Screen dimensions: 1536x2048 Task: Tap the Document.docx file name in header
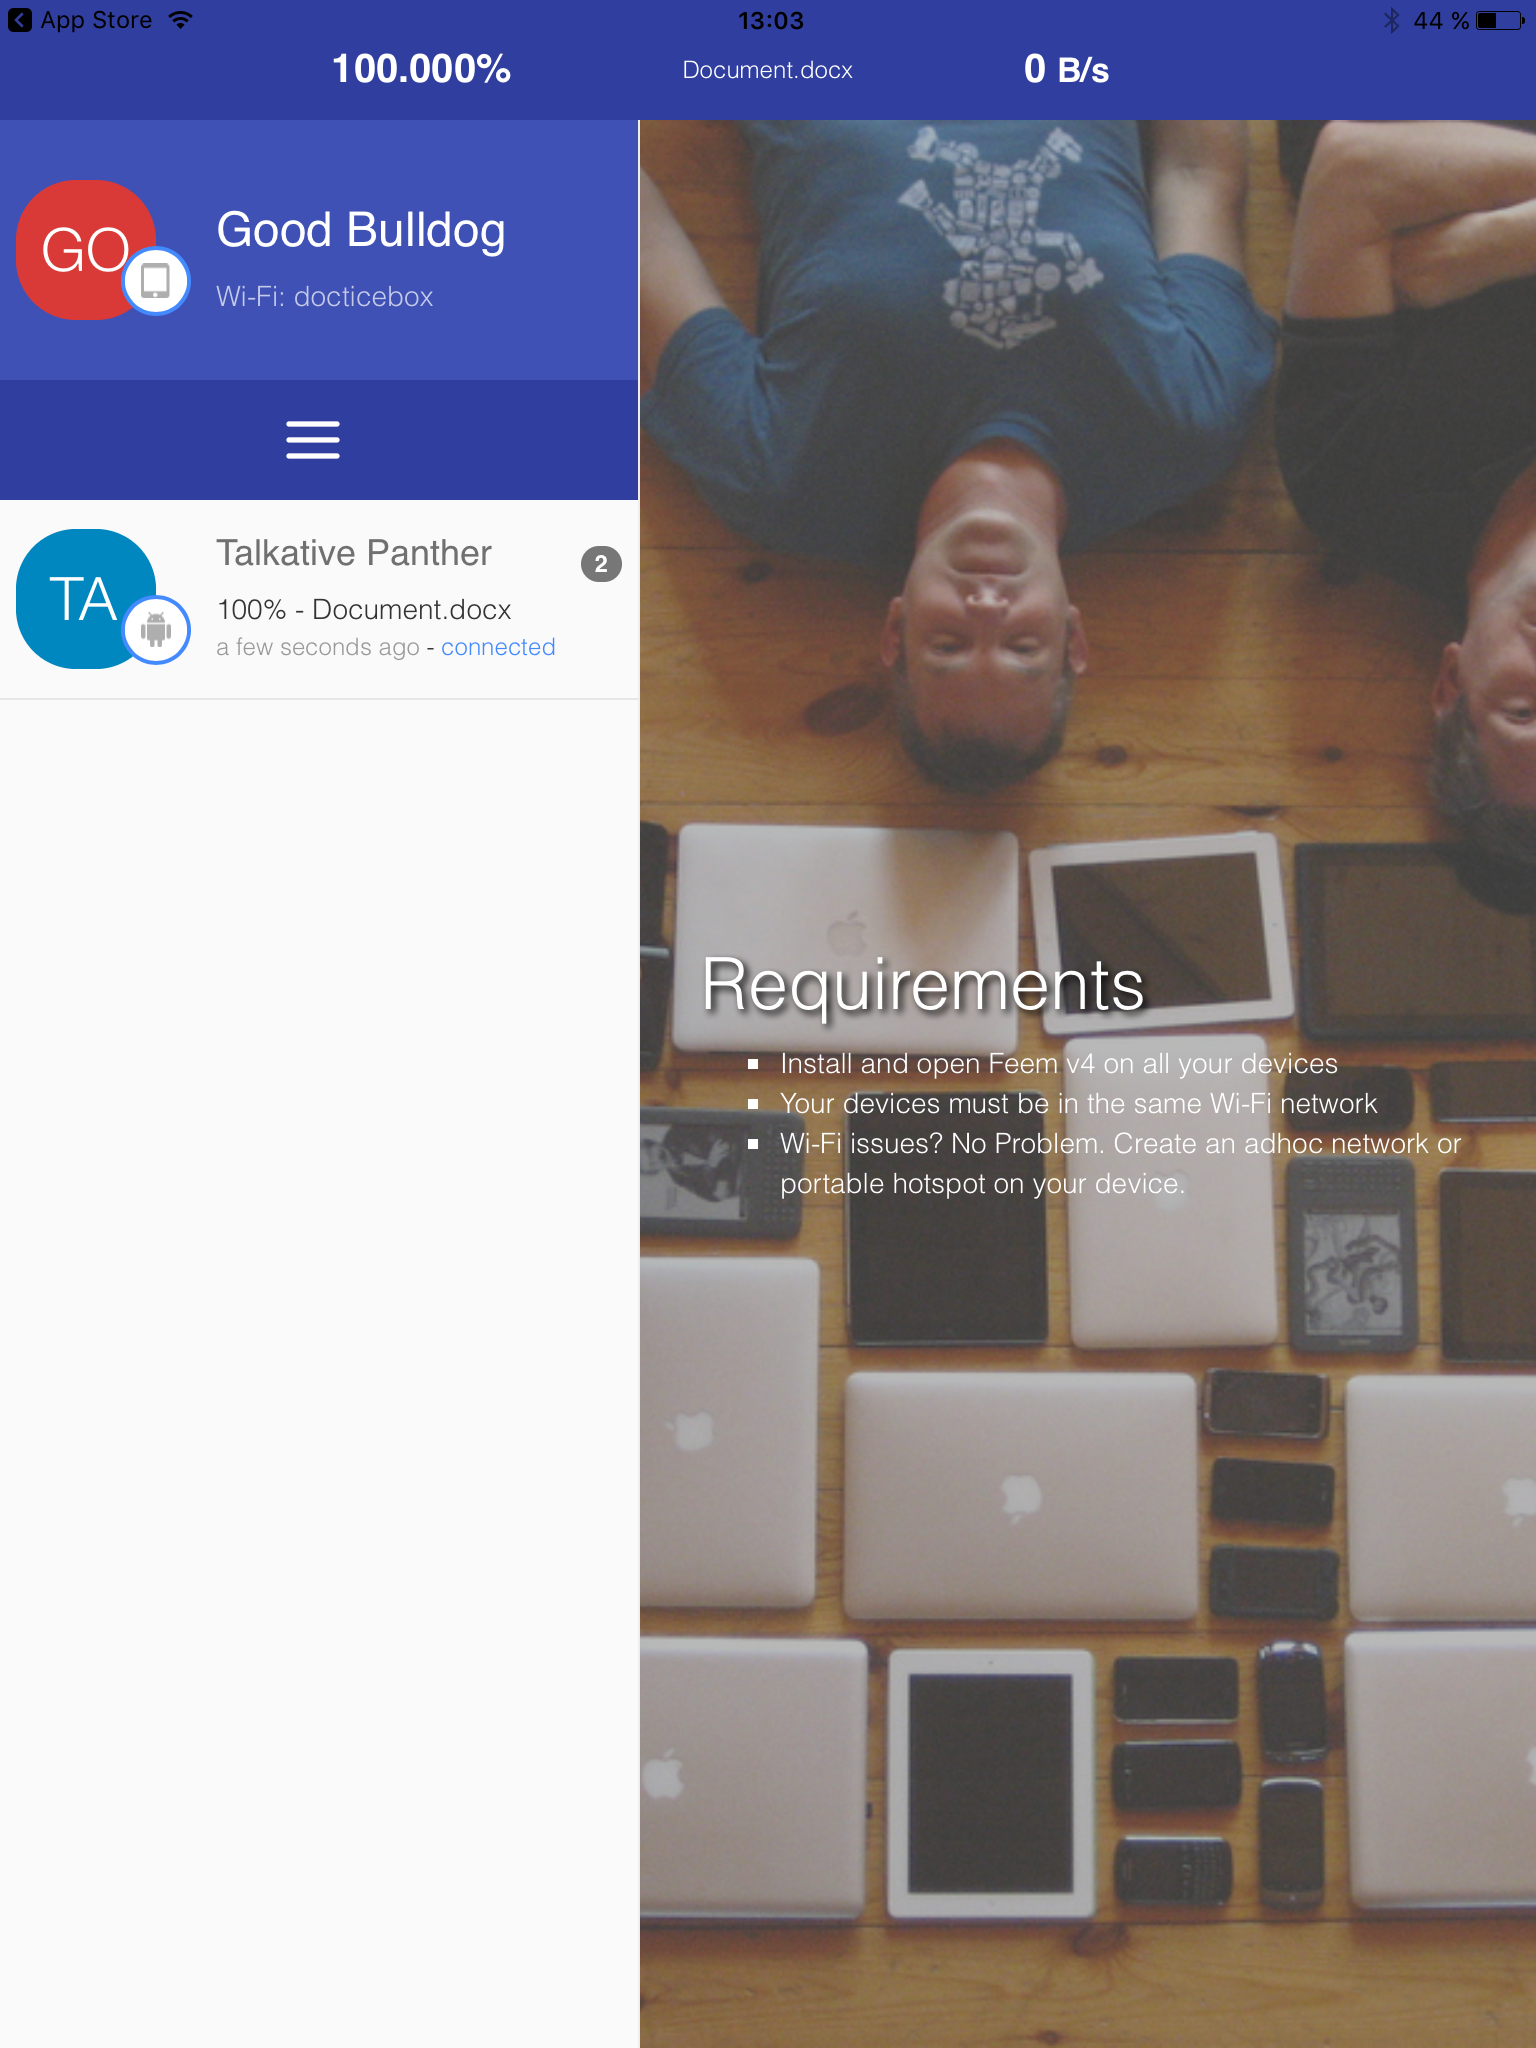[x=768, y=70]
